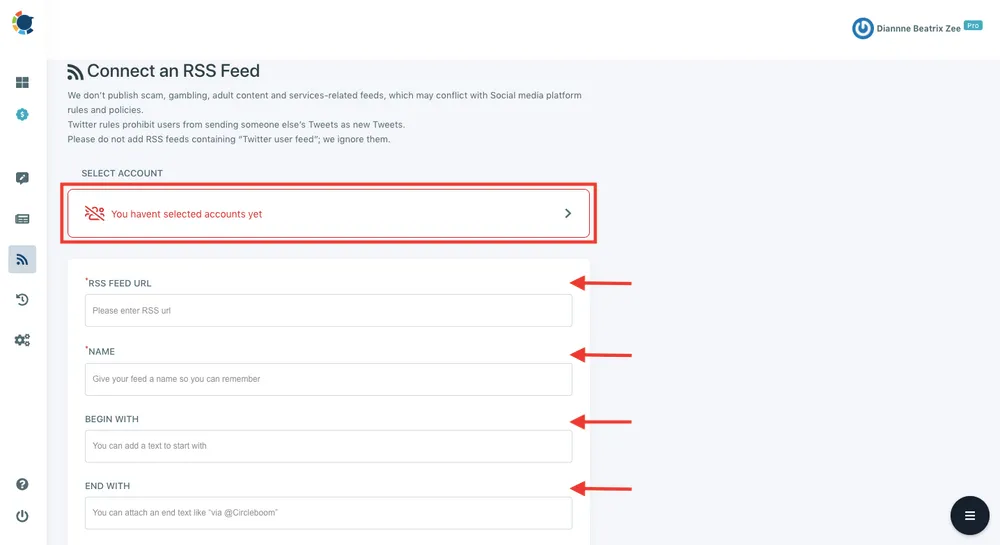Click the RSS icon beside page heading
Viewport: 1000px width, 545px height.
click(x=75, y=72)
